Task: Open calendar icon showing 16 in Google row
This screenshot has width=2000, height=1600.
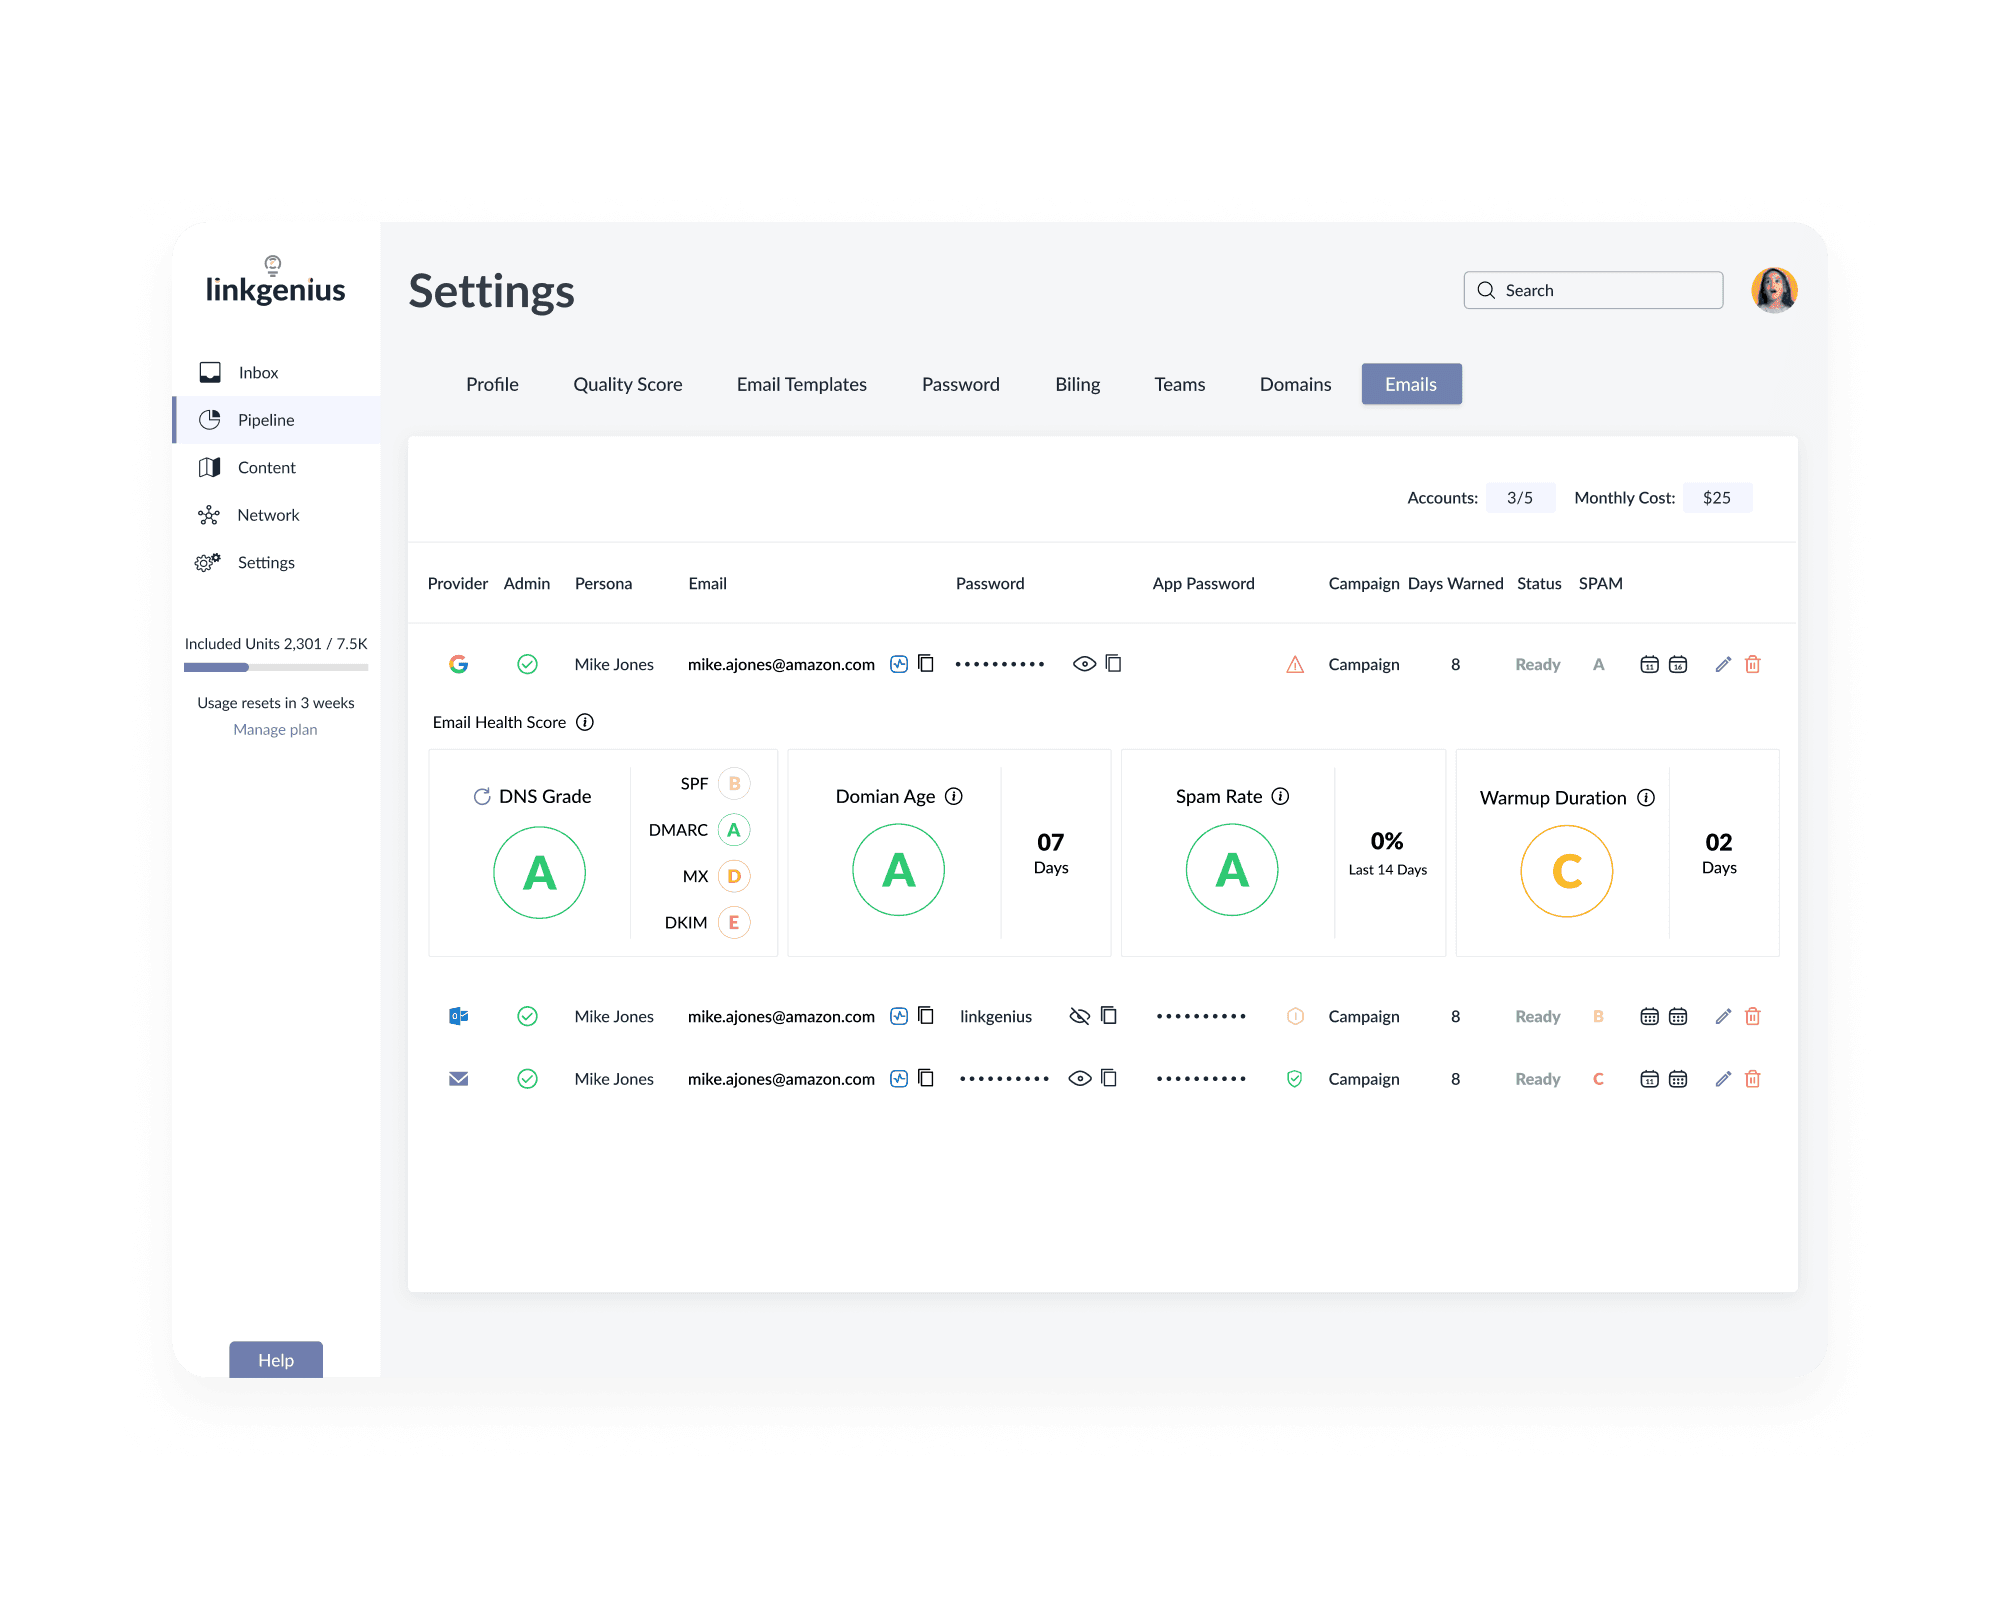Action: tap(1678, 664)
